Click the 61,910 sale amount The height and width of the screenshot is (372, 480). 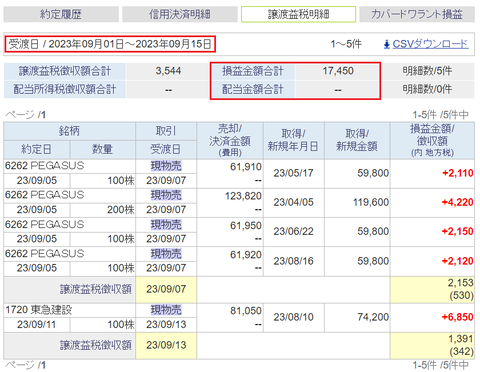coord(246,167)
